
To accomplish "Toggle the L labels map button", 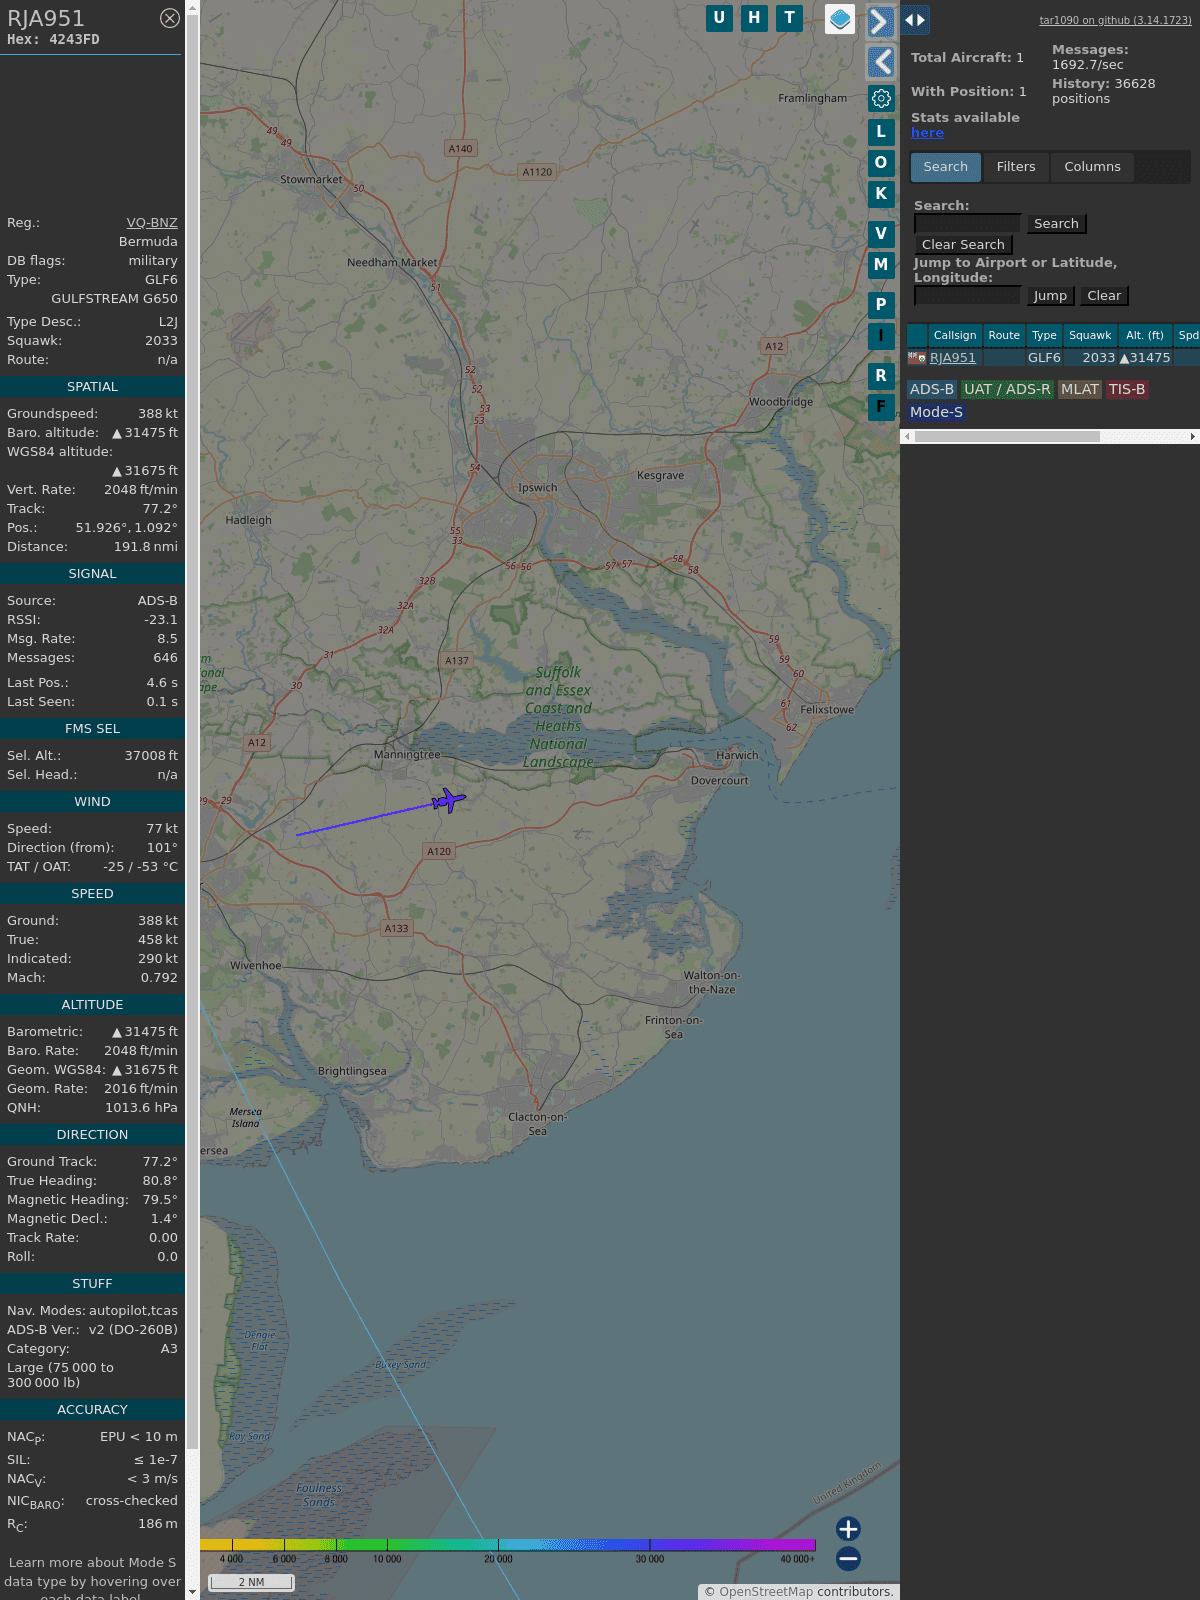I will tap(881, 132).
